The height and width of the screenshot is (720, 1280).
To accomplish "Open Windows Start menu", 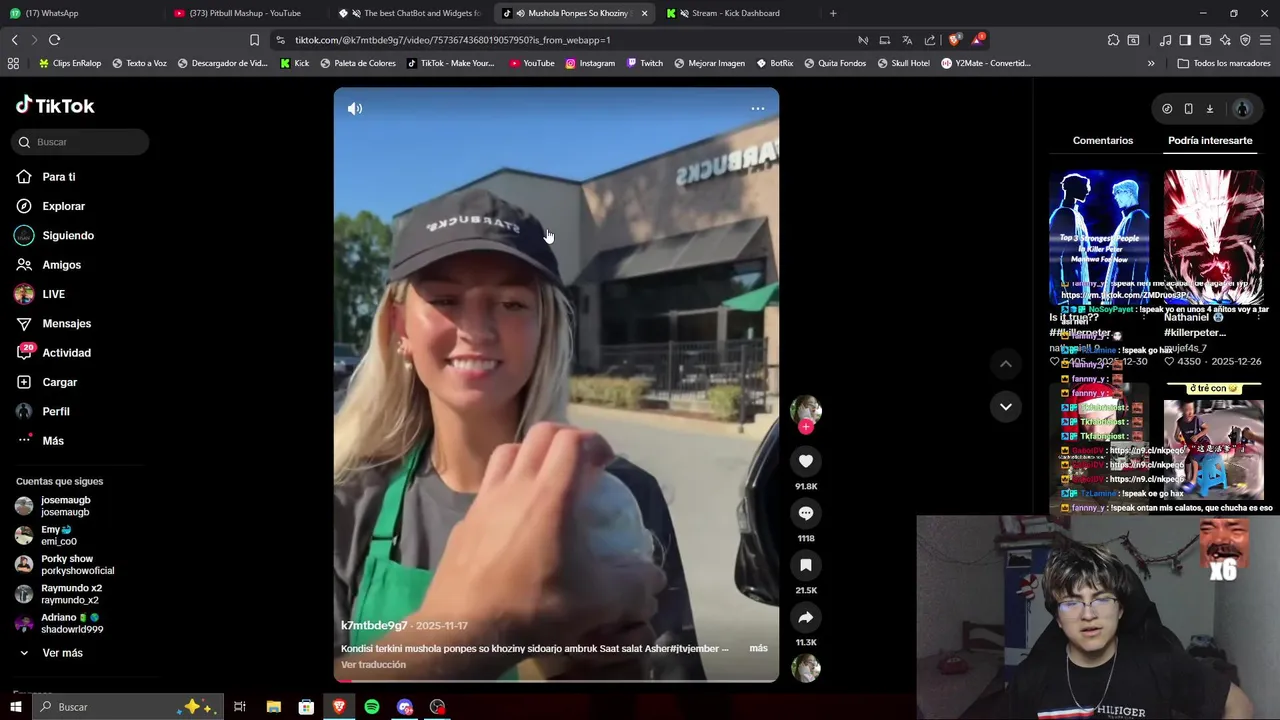I will 15,707.
